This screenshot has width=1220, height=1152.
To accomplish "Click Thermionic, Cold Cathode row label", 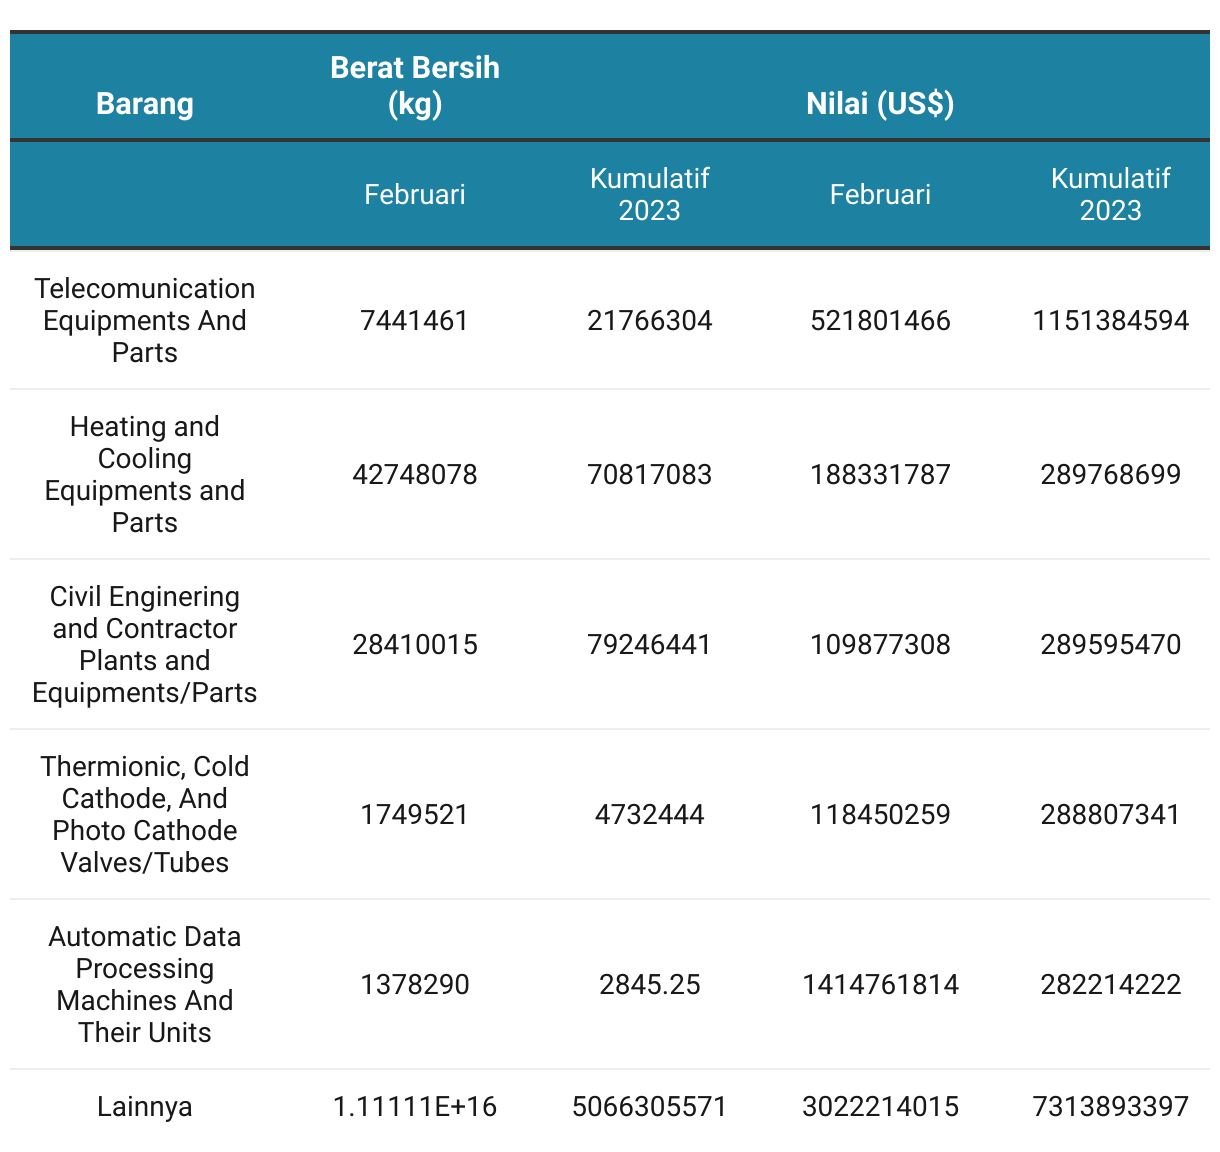I will coord(145,814).
